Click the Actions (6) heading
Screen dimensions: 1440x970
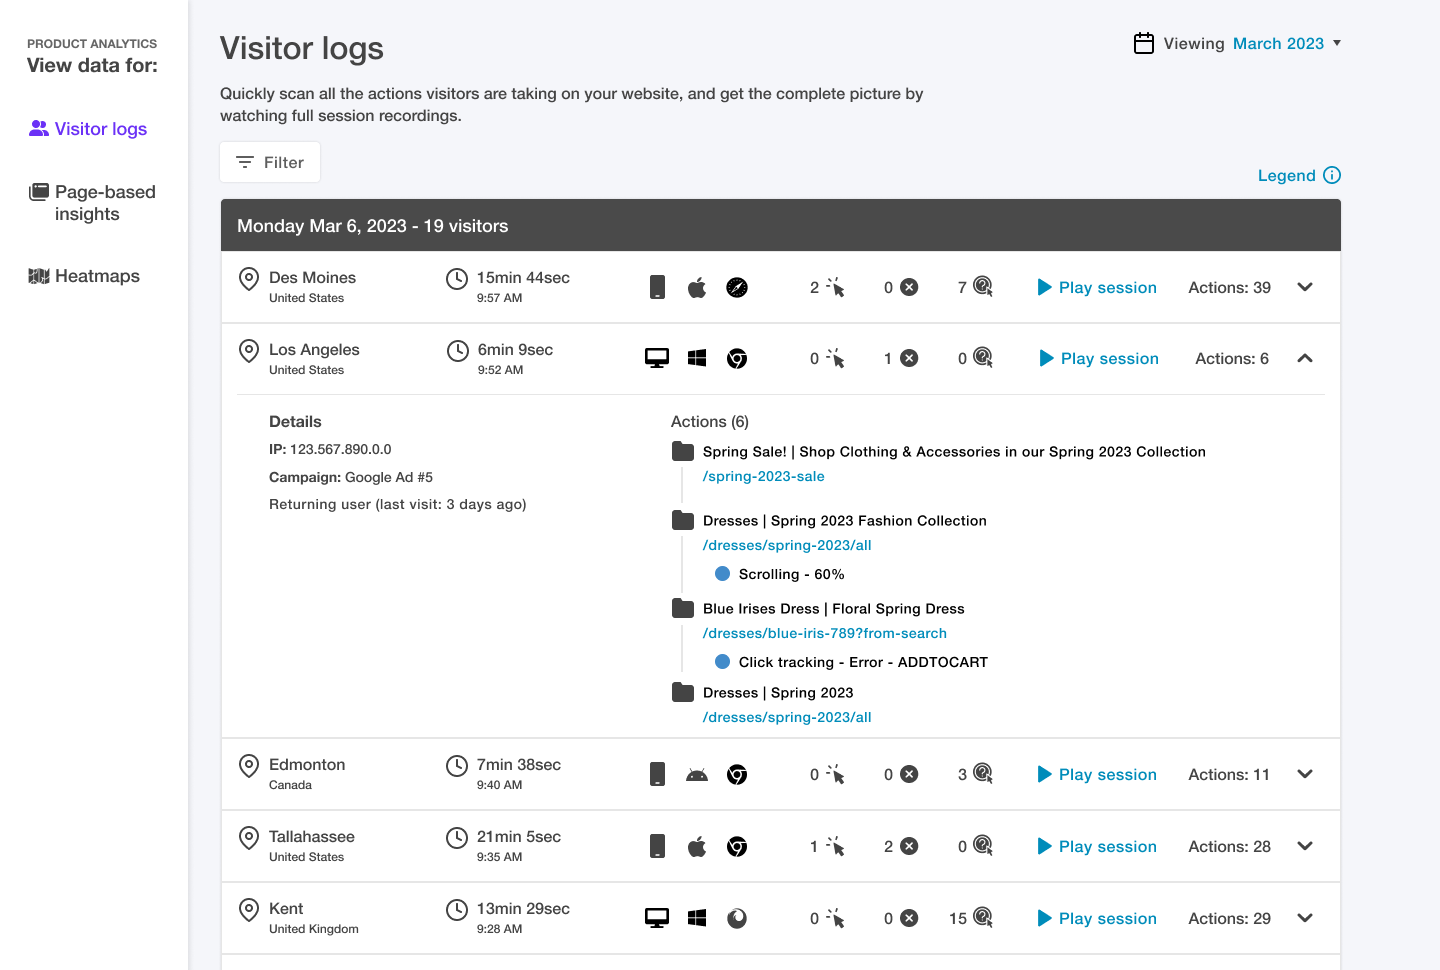(x=710, y=422)
